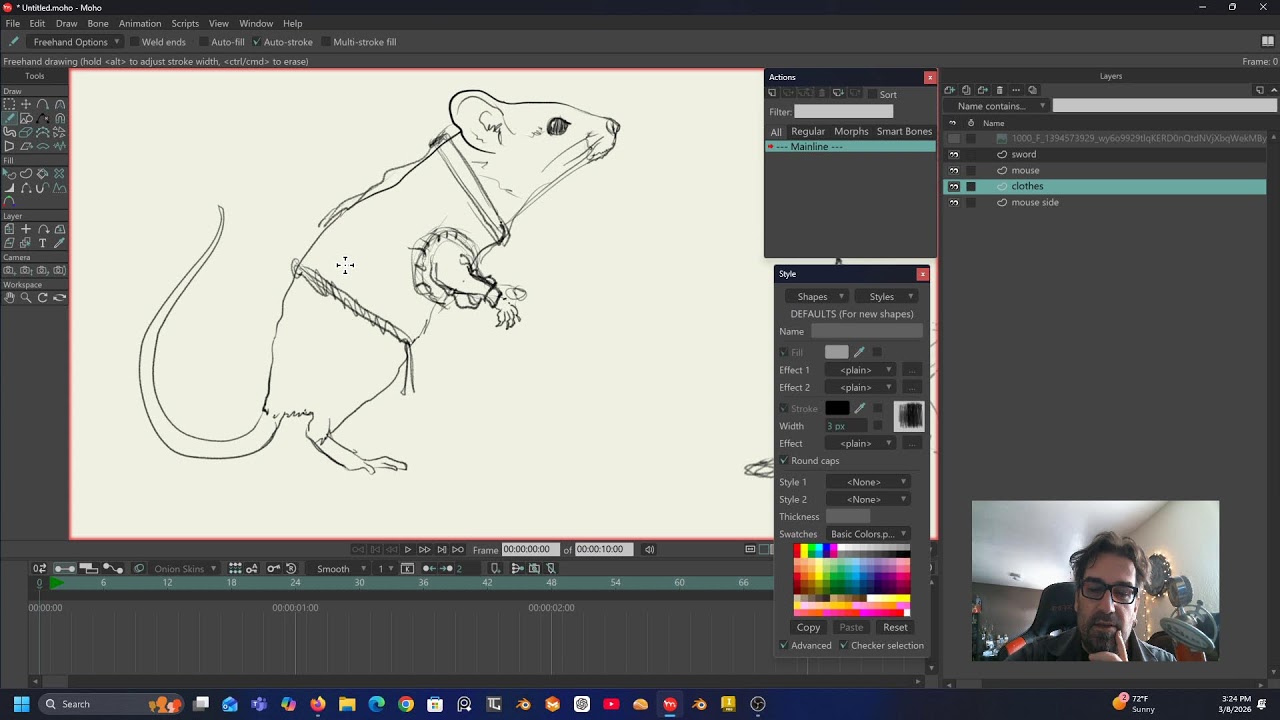This screenshot has height=720, width=1280.
Task: Click the Copy button in Style panel
Action: click(x=808, y=628)
